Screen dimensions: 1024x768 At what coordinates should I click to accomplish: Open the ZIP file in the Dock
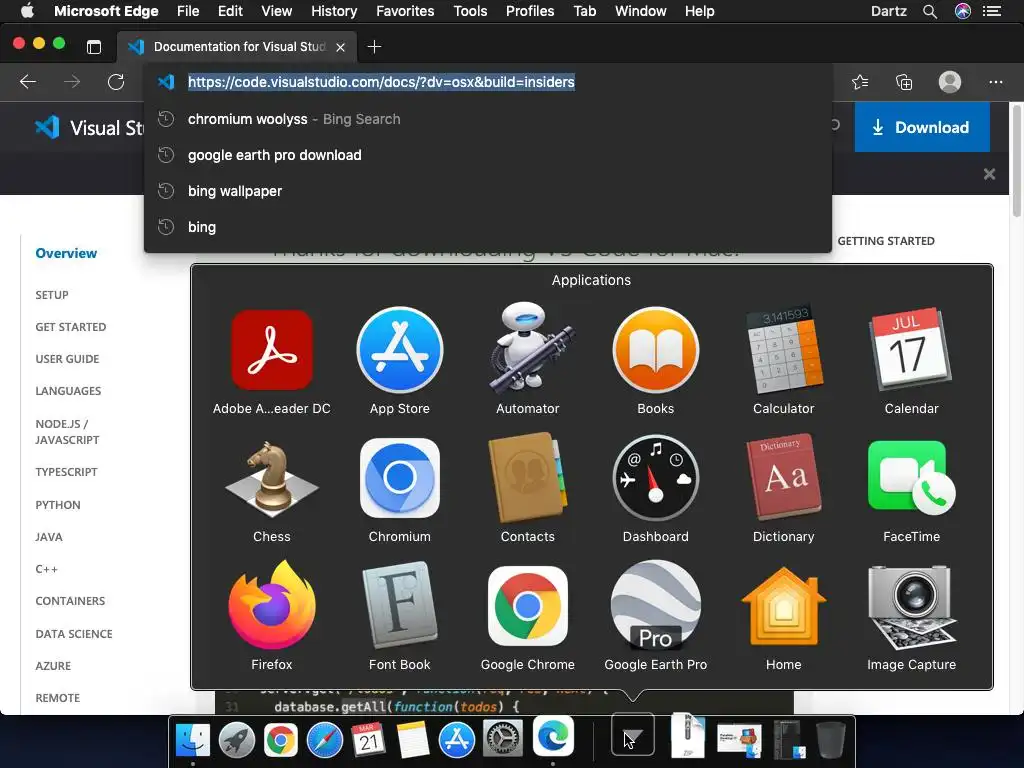[688, 736]
